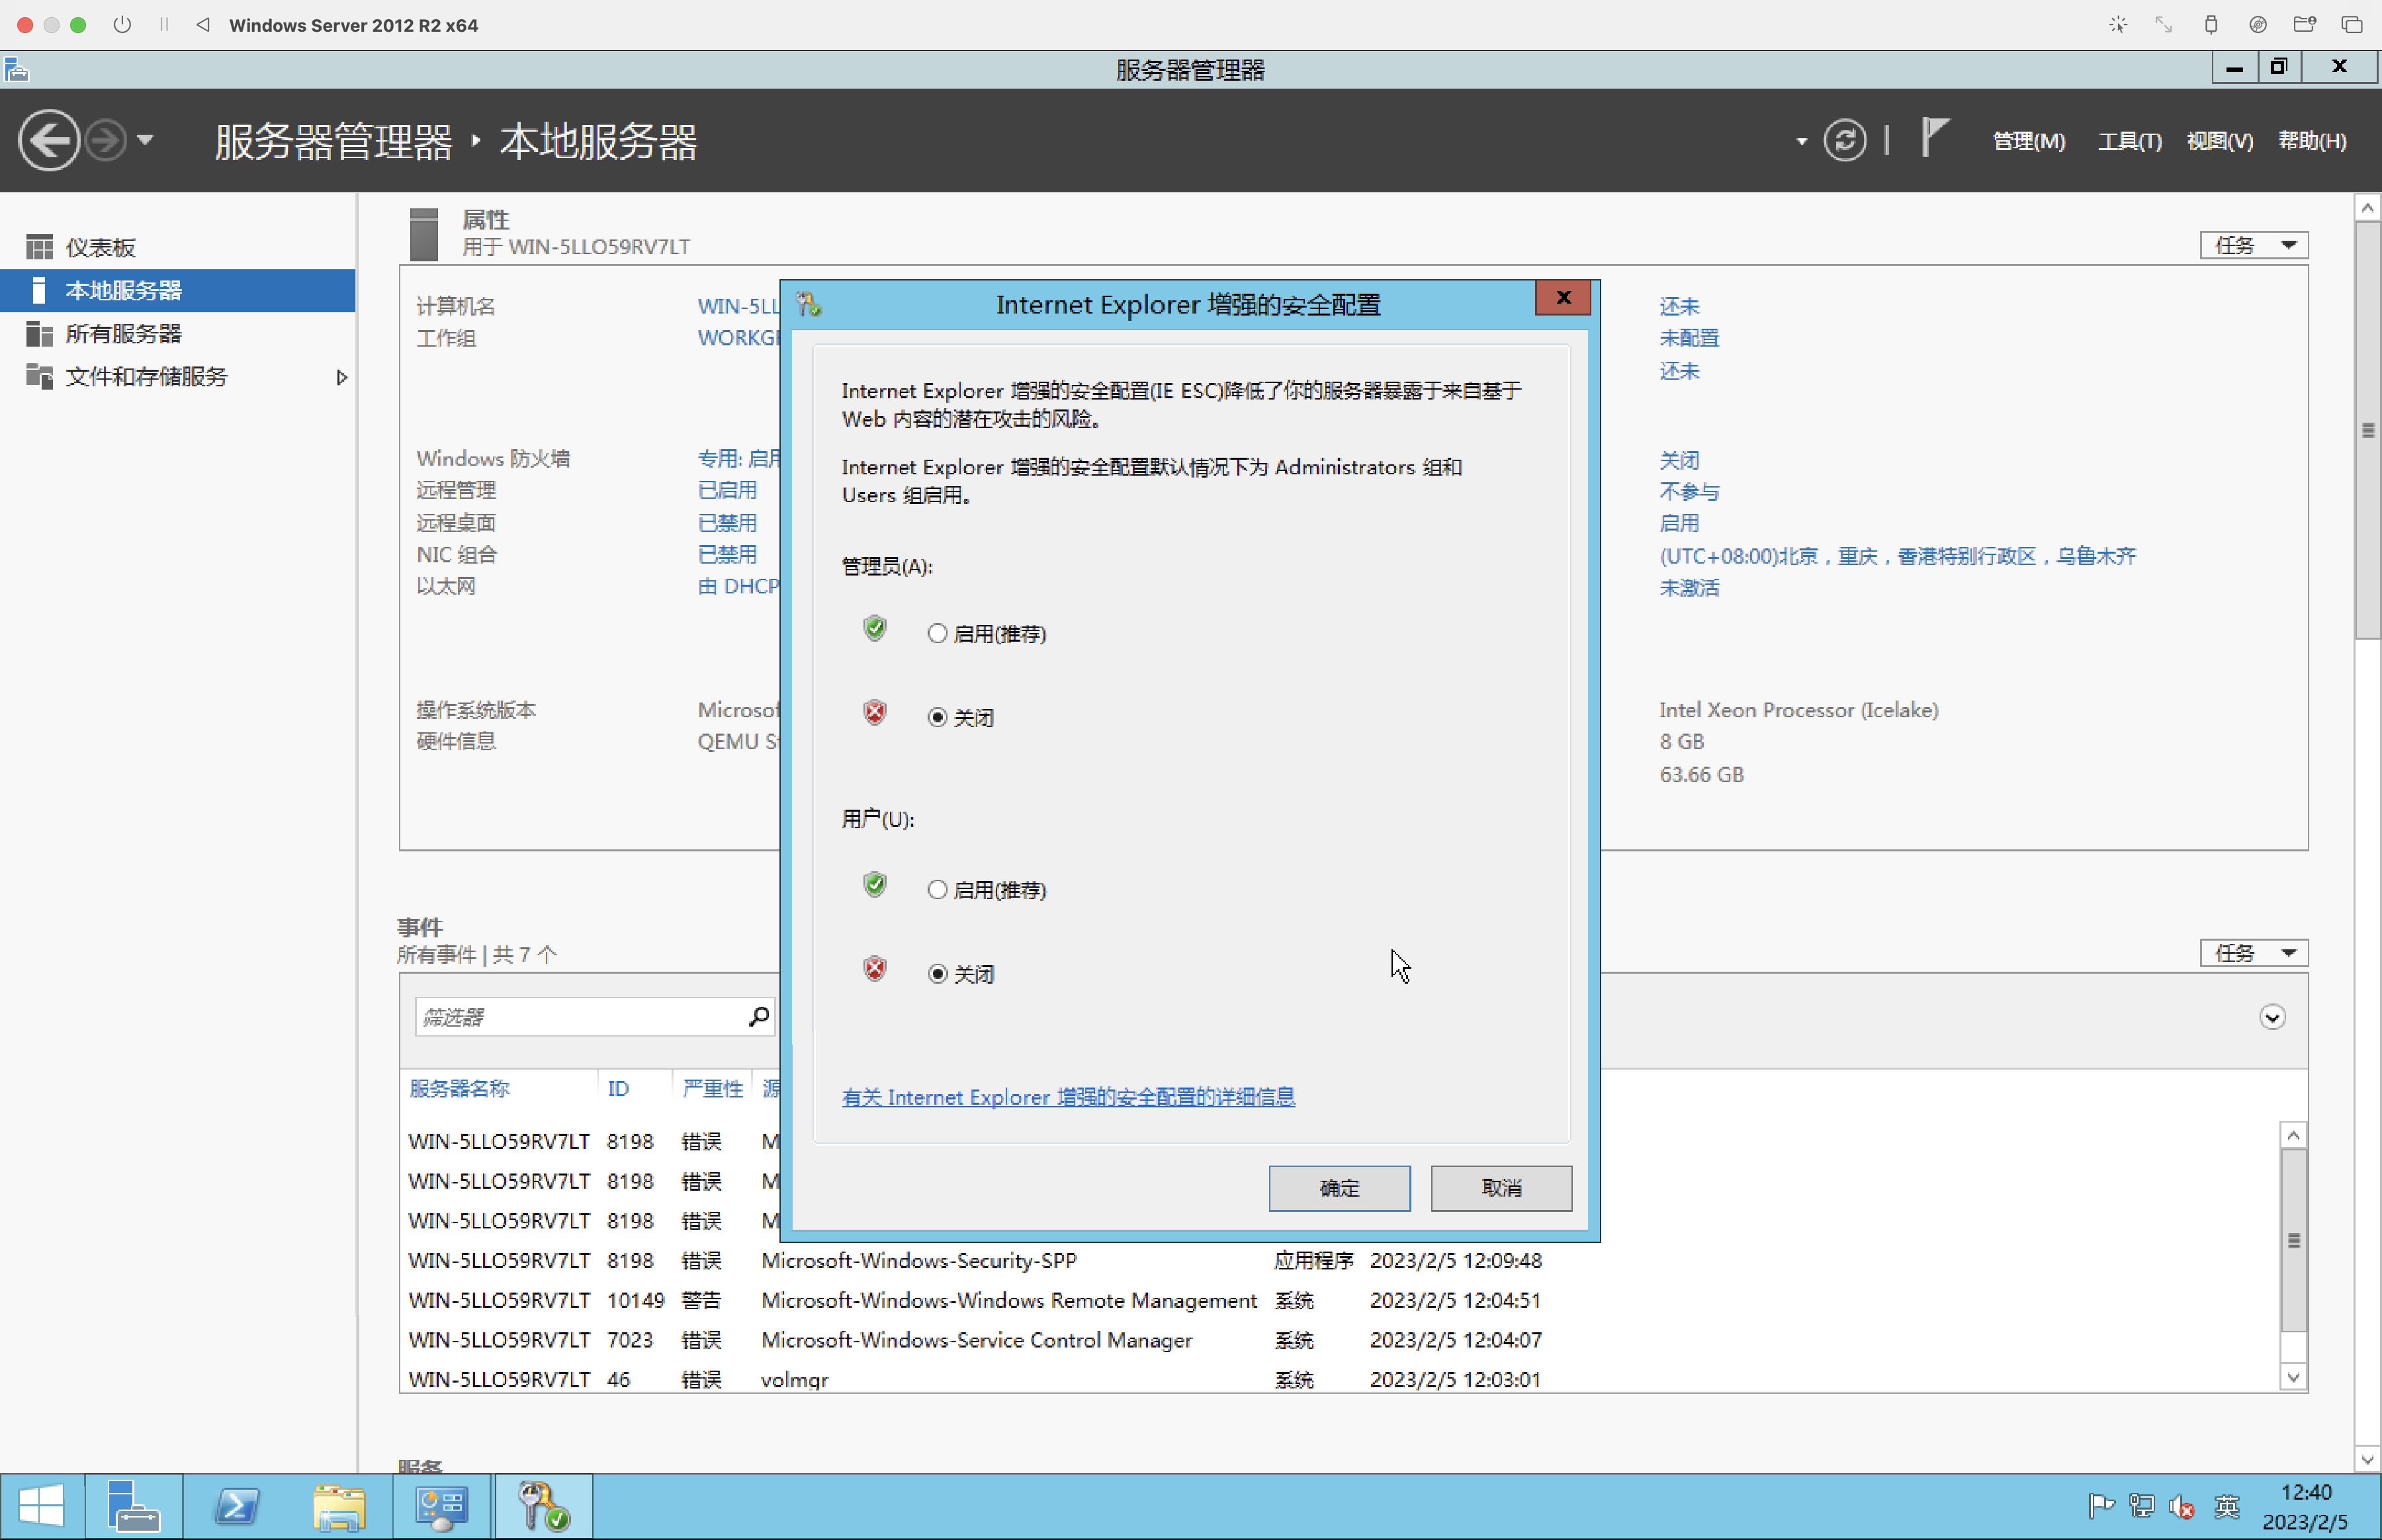Click the 取消 button in the dialog
The height and width of the screenshot is (1540, 2382).
tap(1501, 1188)
